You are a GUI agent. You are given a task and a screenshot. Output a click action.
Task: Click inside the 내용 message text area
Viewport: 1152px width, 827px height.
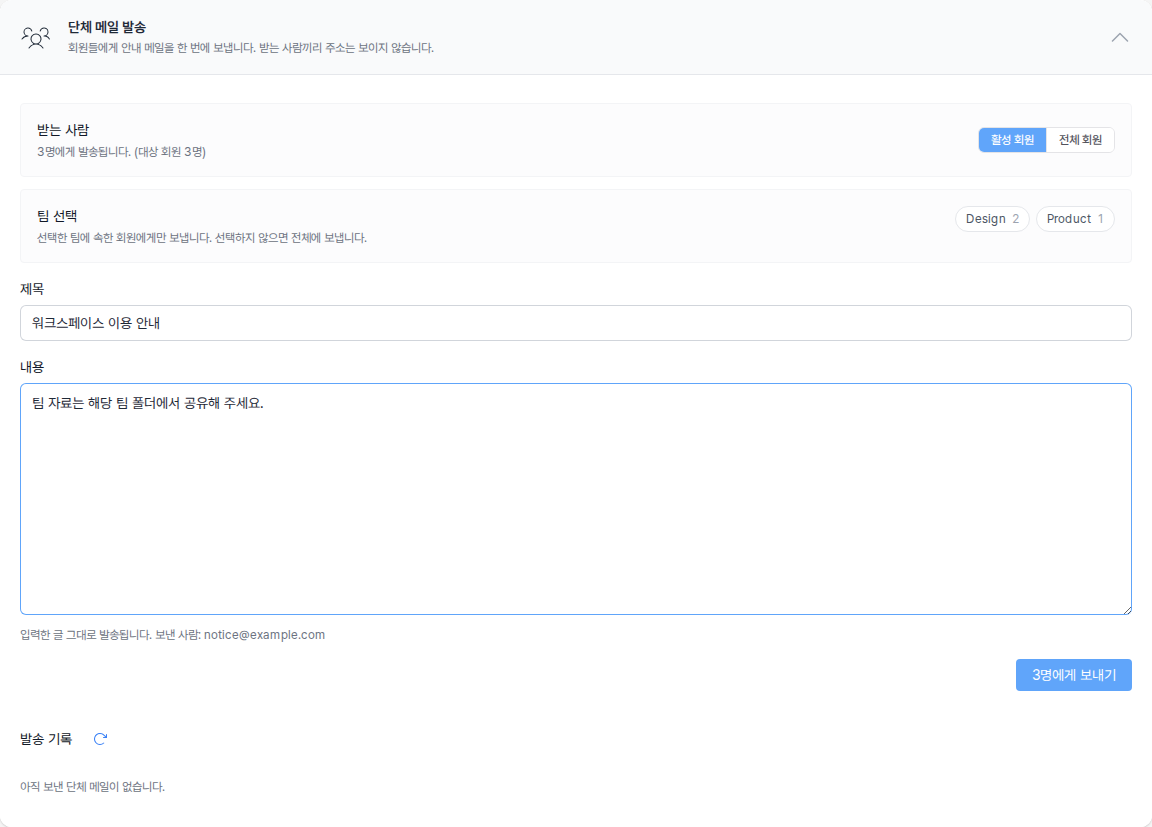click(575, 499)
